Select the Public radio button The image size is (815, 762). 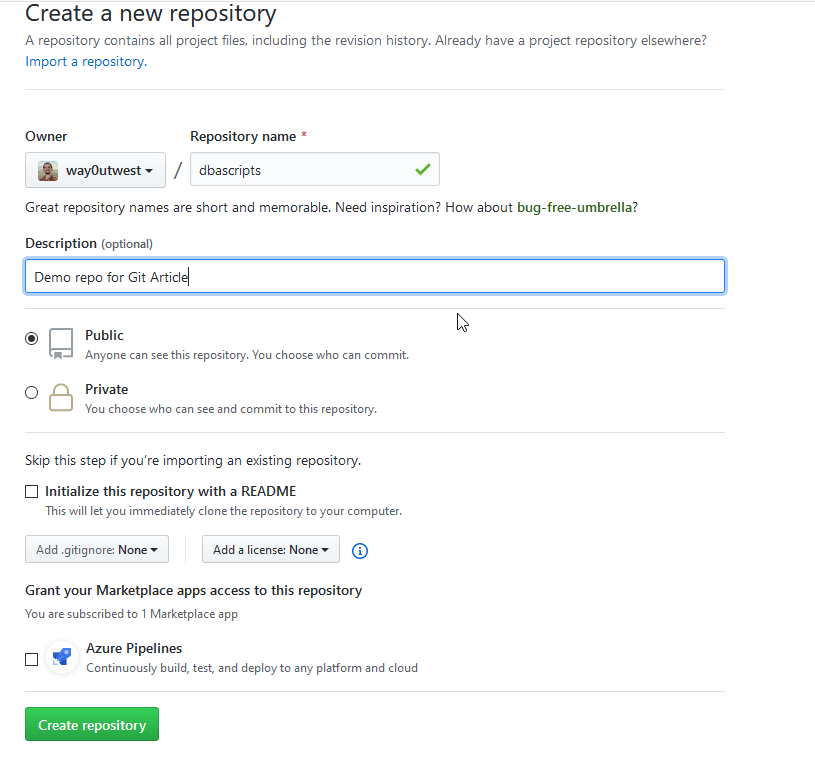tap(32, 339)
